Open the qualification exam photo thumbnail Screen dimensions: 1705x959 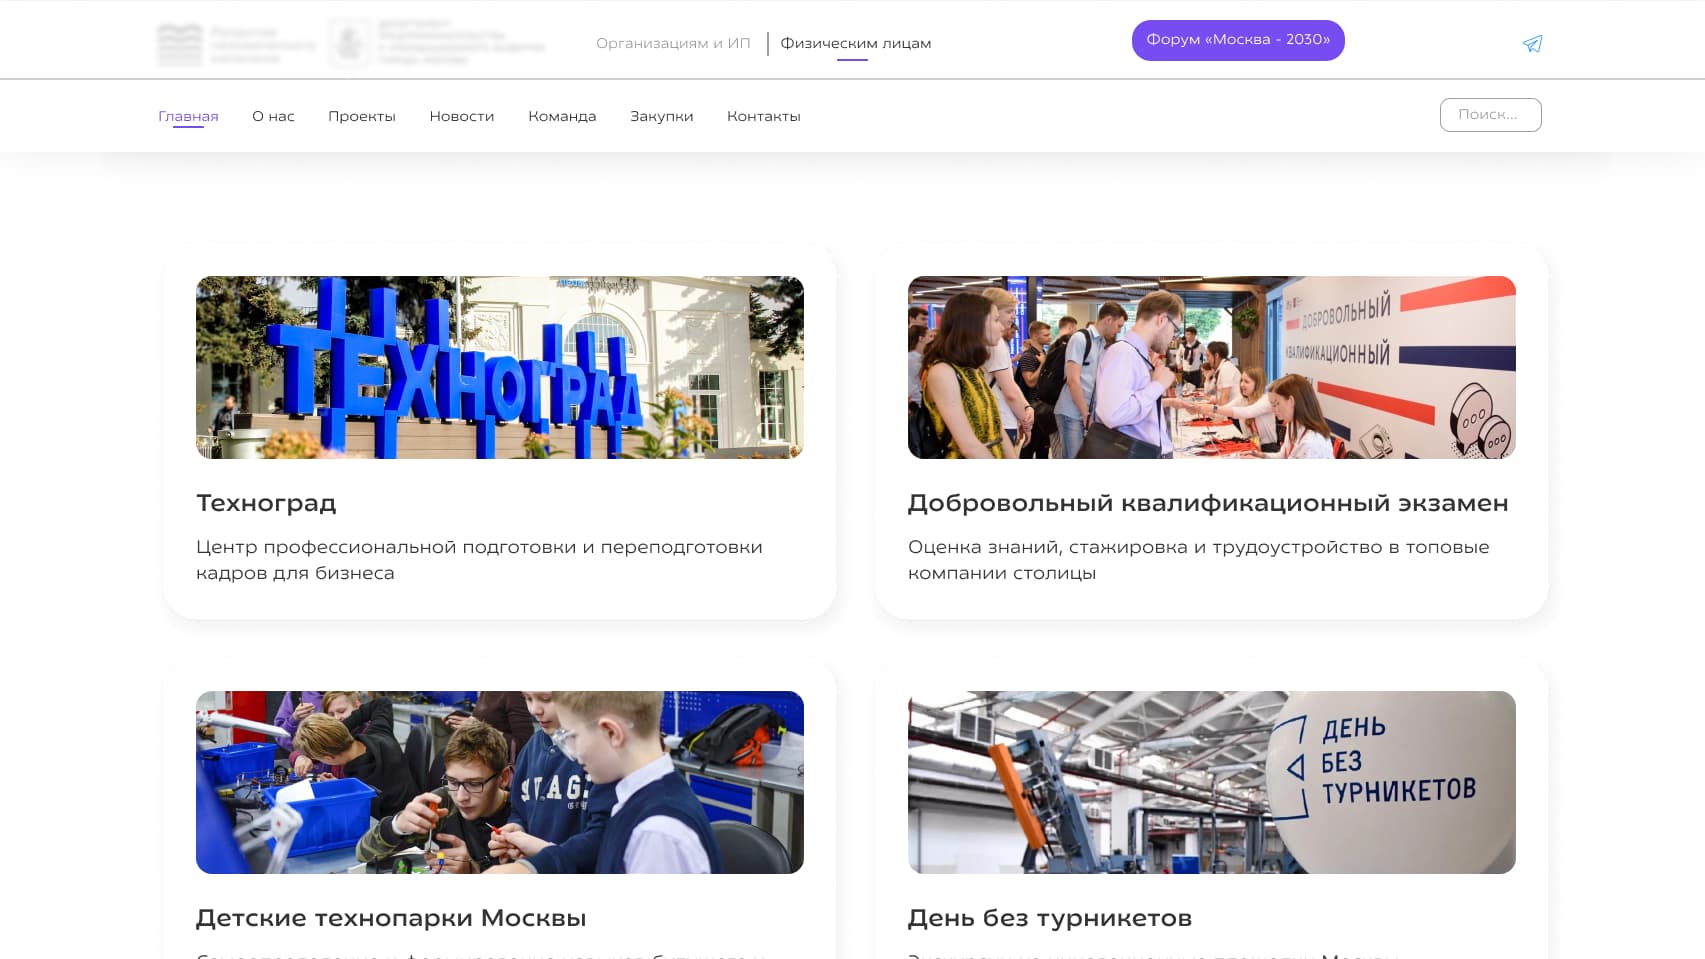tap(1212, 367)
